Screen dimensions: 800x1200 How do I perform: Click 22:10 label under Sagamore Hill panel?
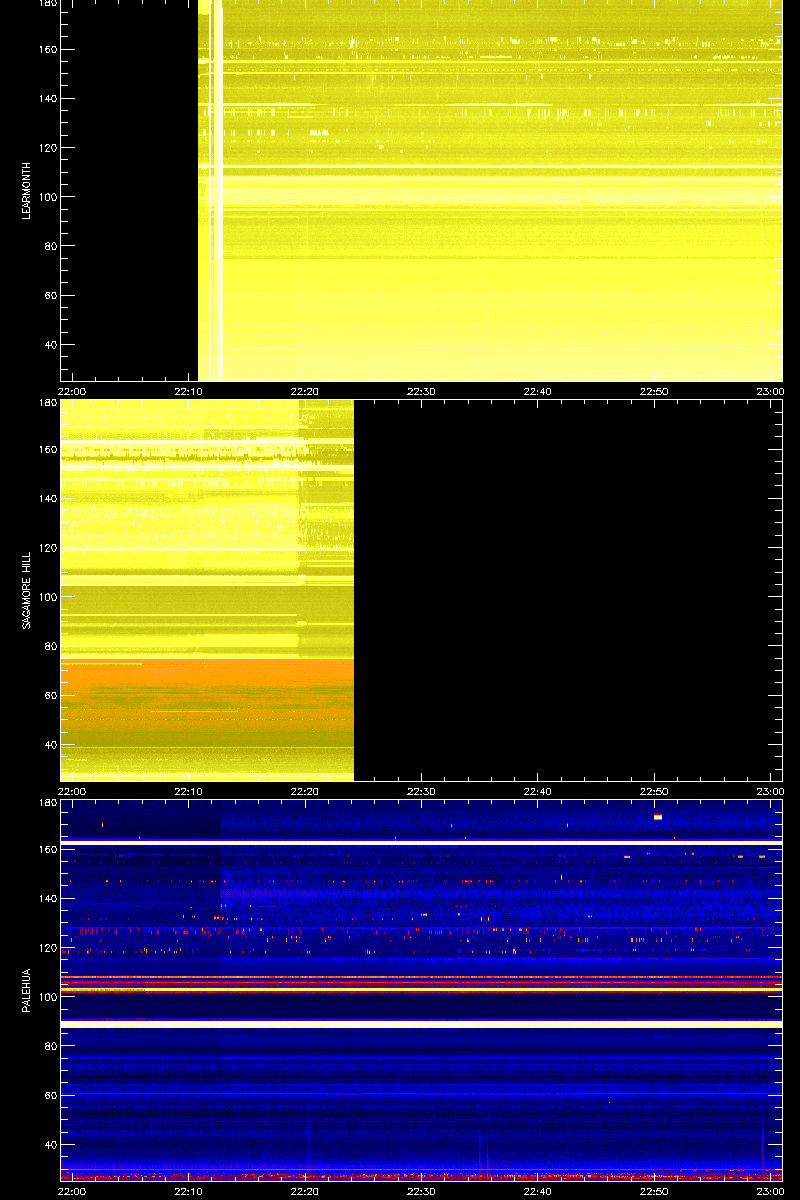(x=189, y=790)
